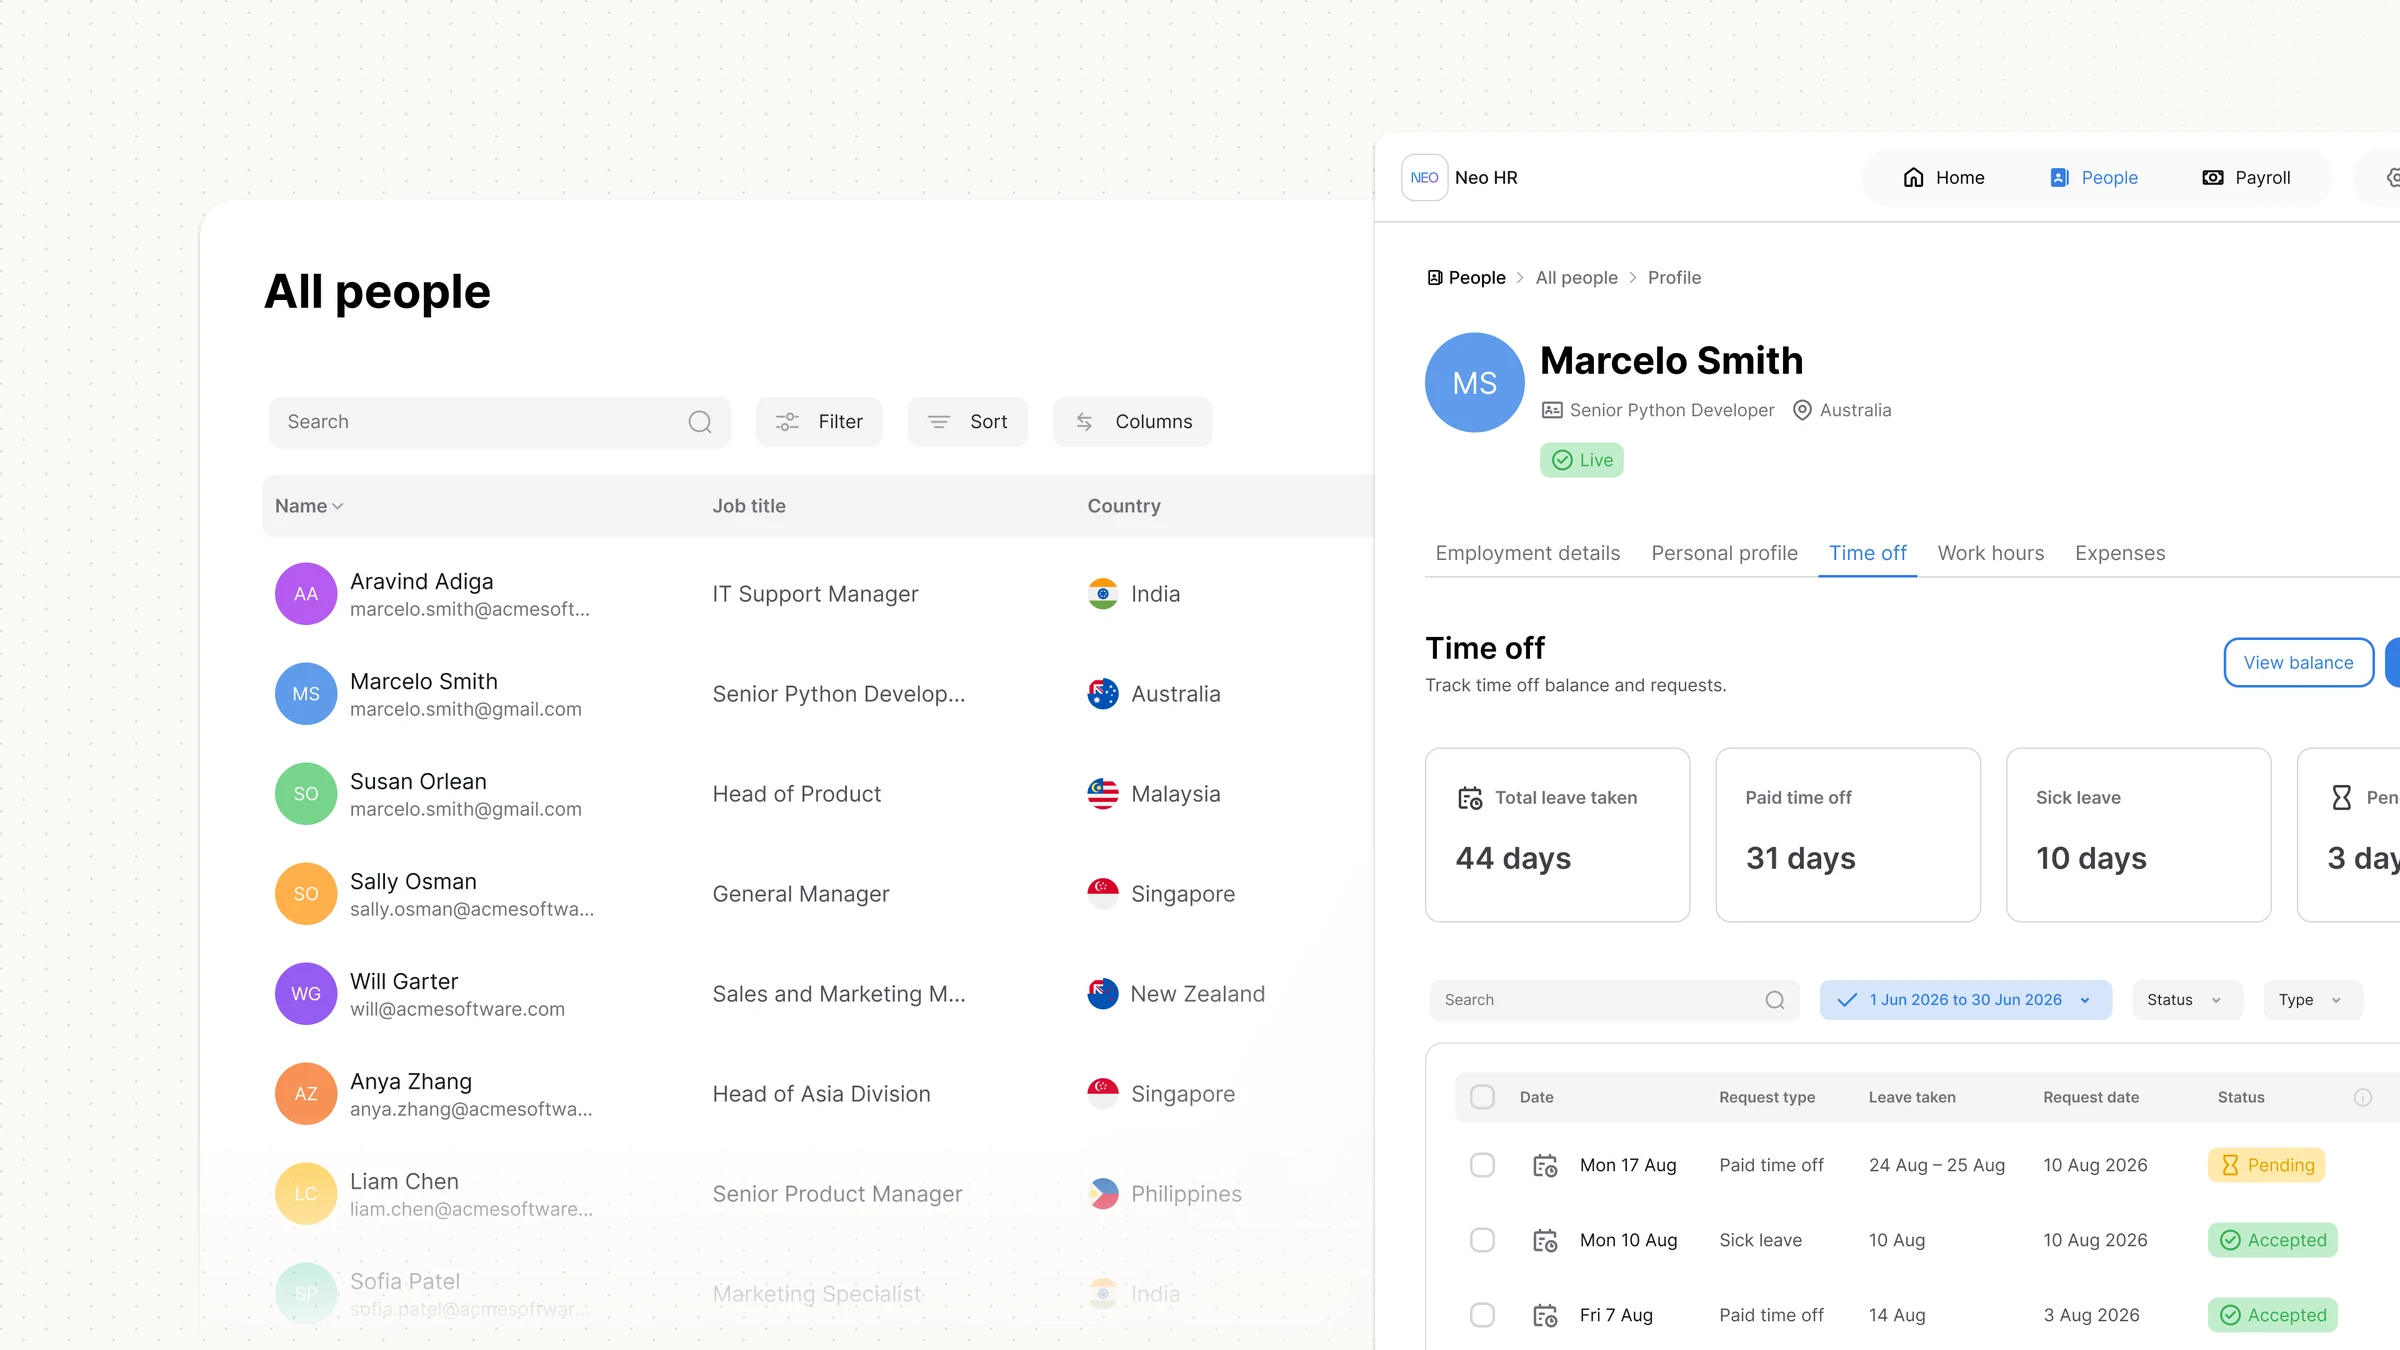Click the Filter button
2400x1350 pixels.
[819, 422]
